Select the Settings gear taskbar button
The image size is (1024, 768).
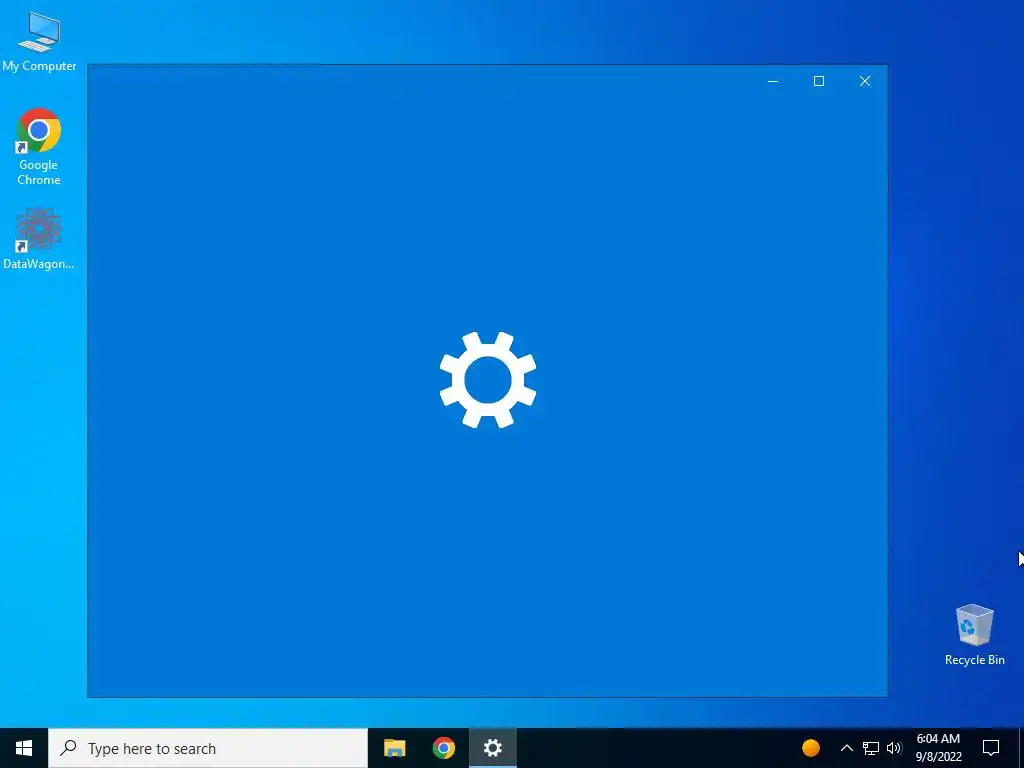492,748
